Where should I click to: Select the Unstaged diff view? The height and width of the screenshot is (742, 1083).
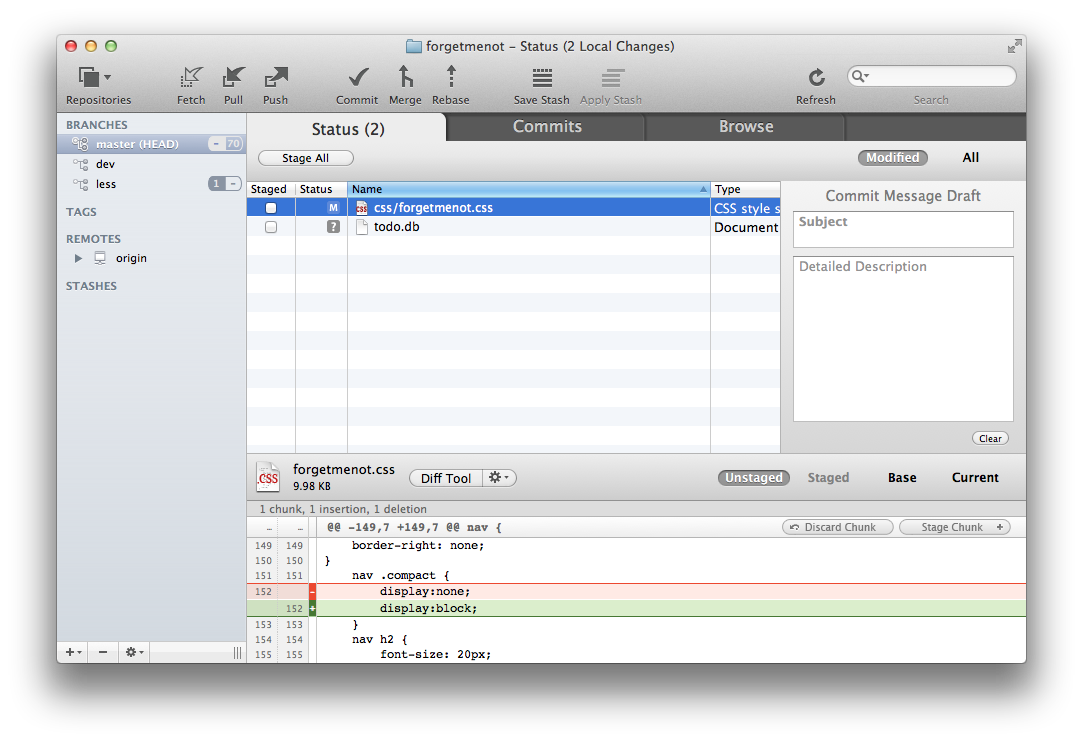pos(754,477)
